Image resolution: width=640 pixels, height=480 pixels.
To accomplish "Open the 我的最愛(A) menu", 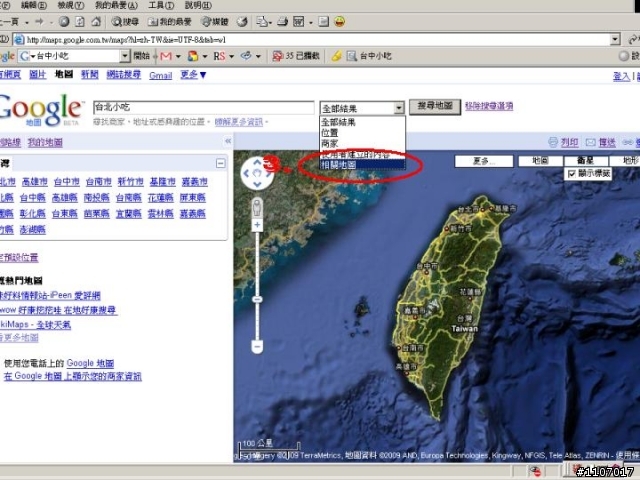I will tap(116, 5).
